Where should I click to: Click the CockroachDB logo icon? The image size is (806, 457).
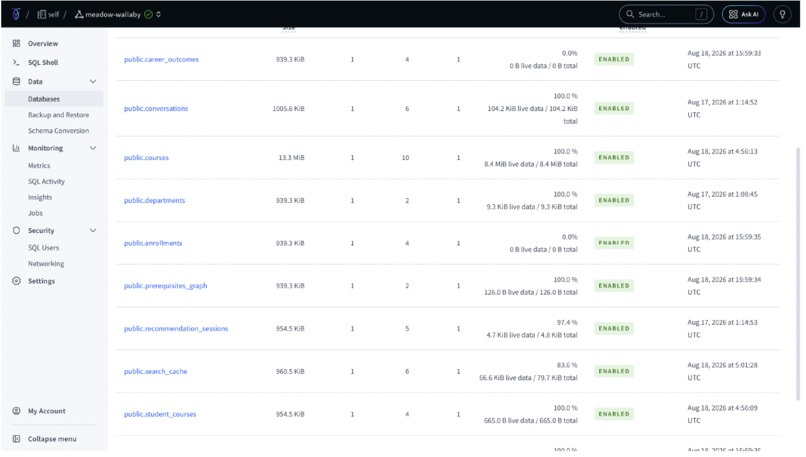[x=16, y=14]
